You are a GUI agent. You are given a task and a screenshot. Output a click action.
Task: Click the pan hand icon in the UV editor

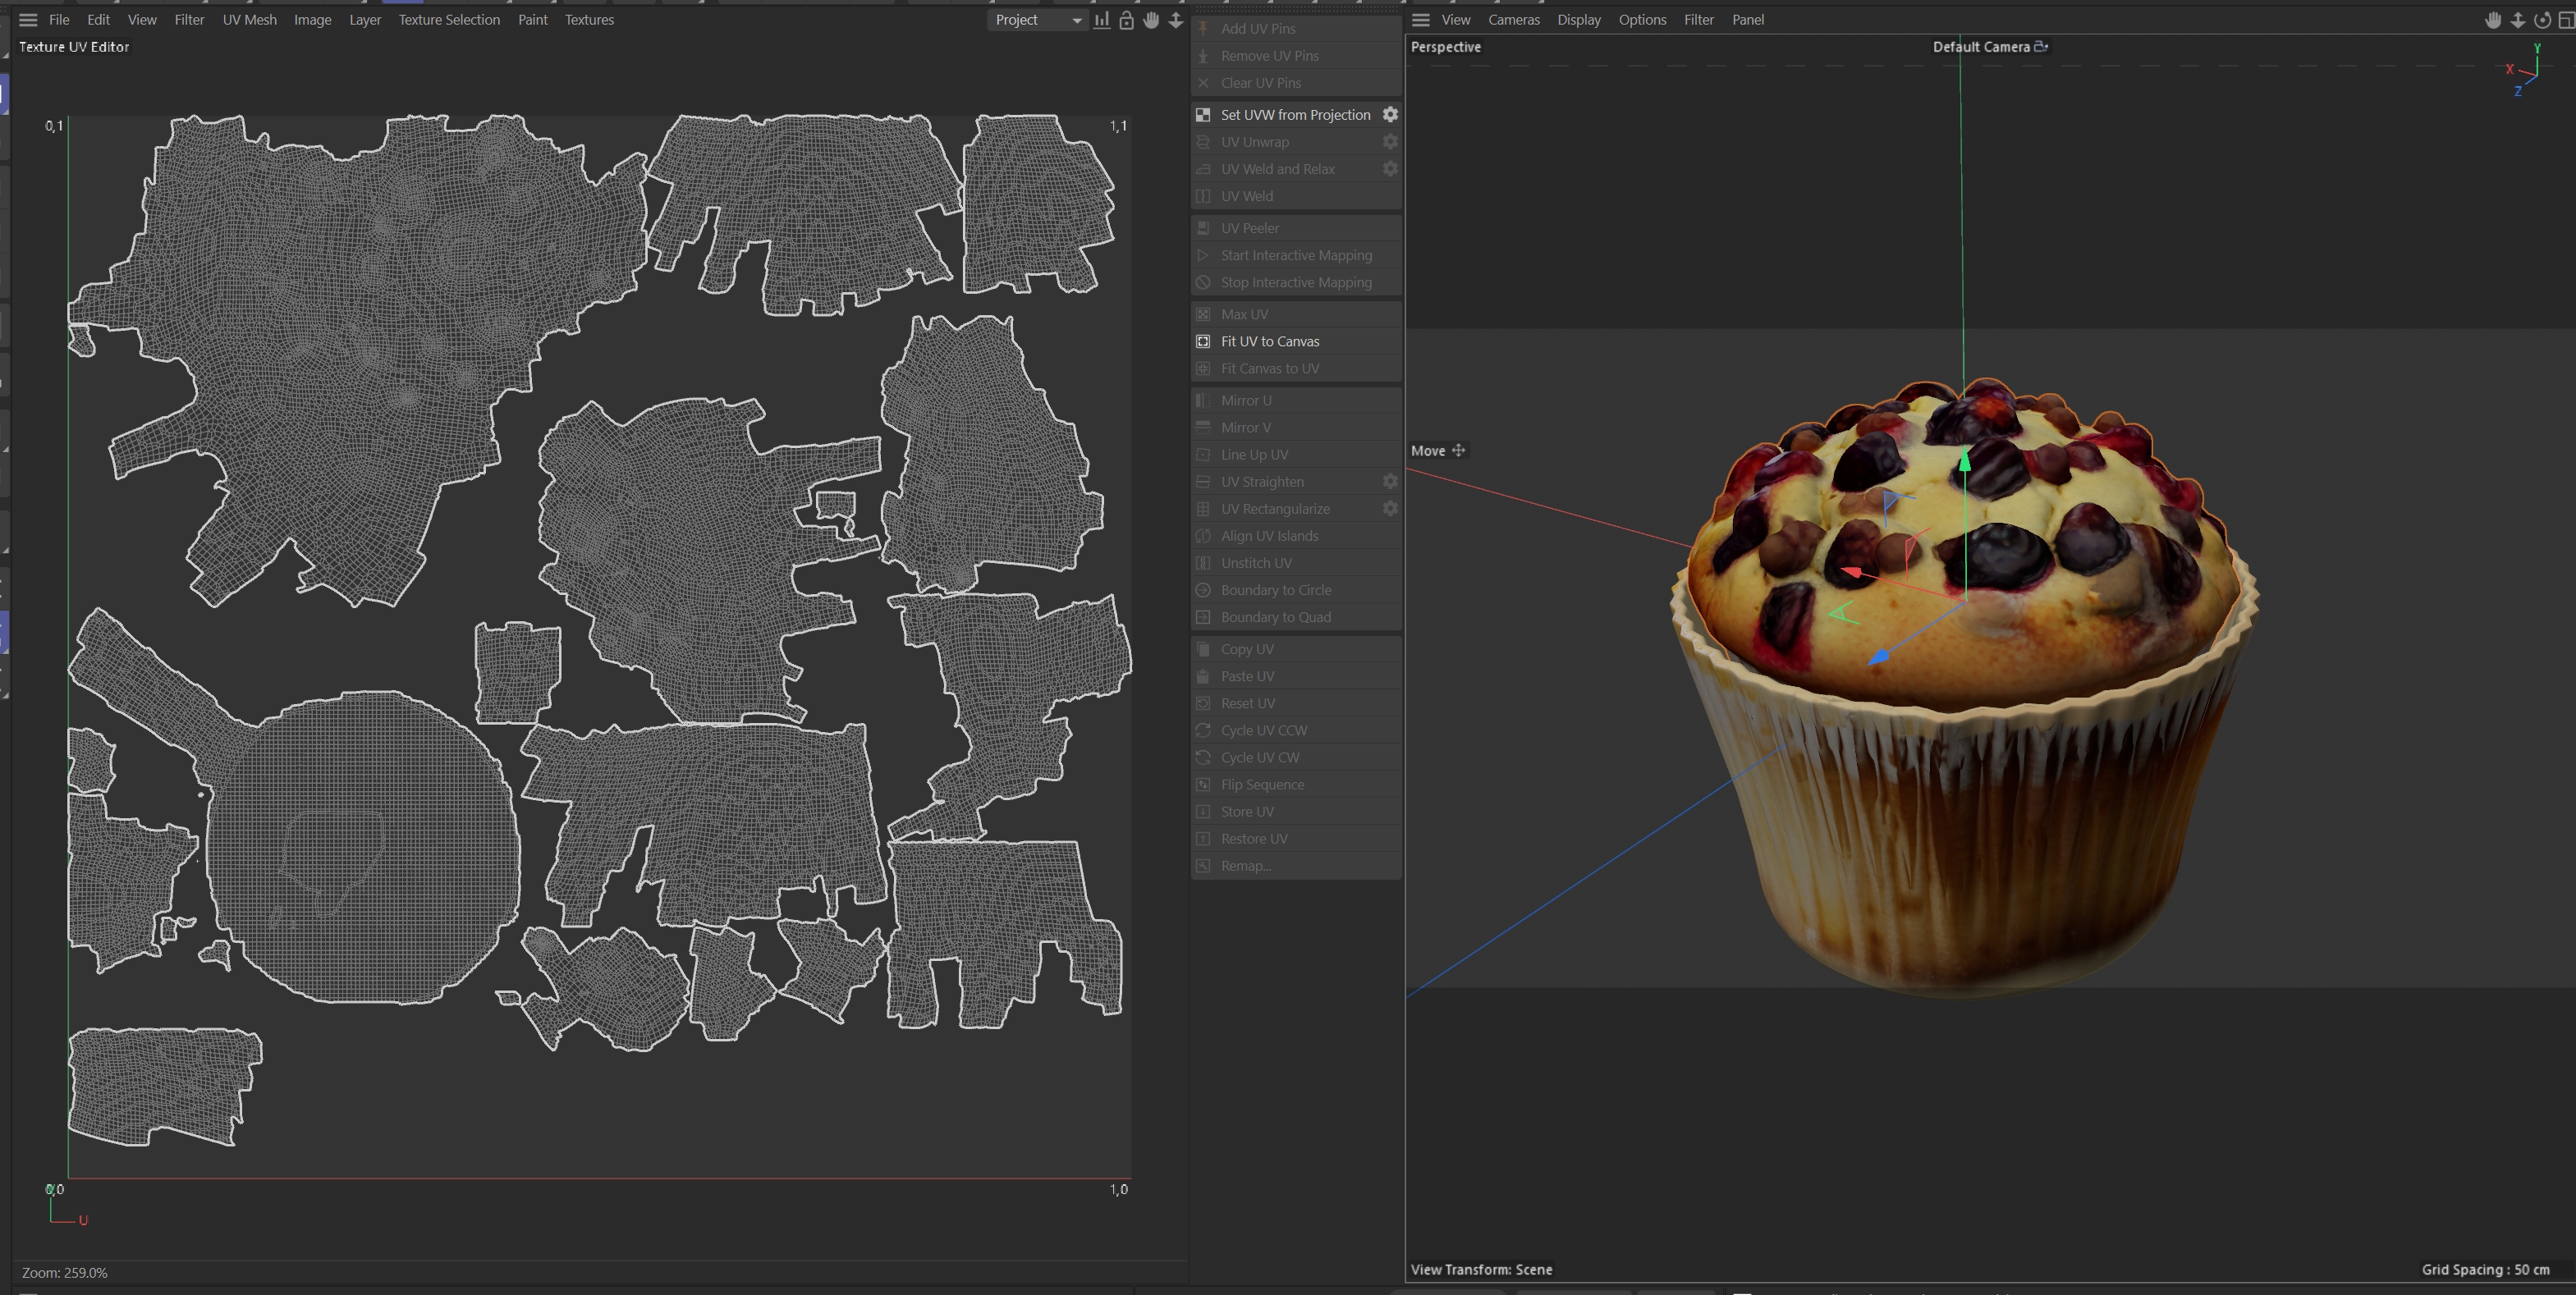pos(1151,20)
